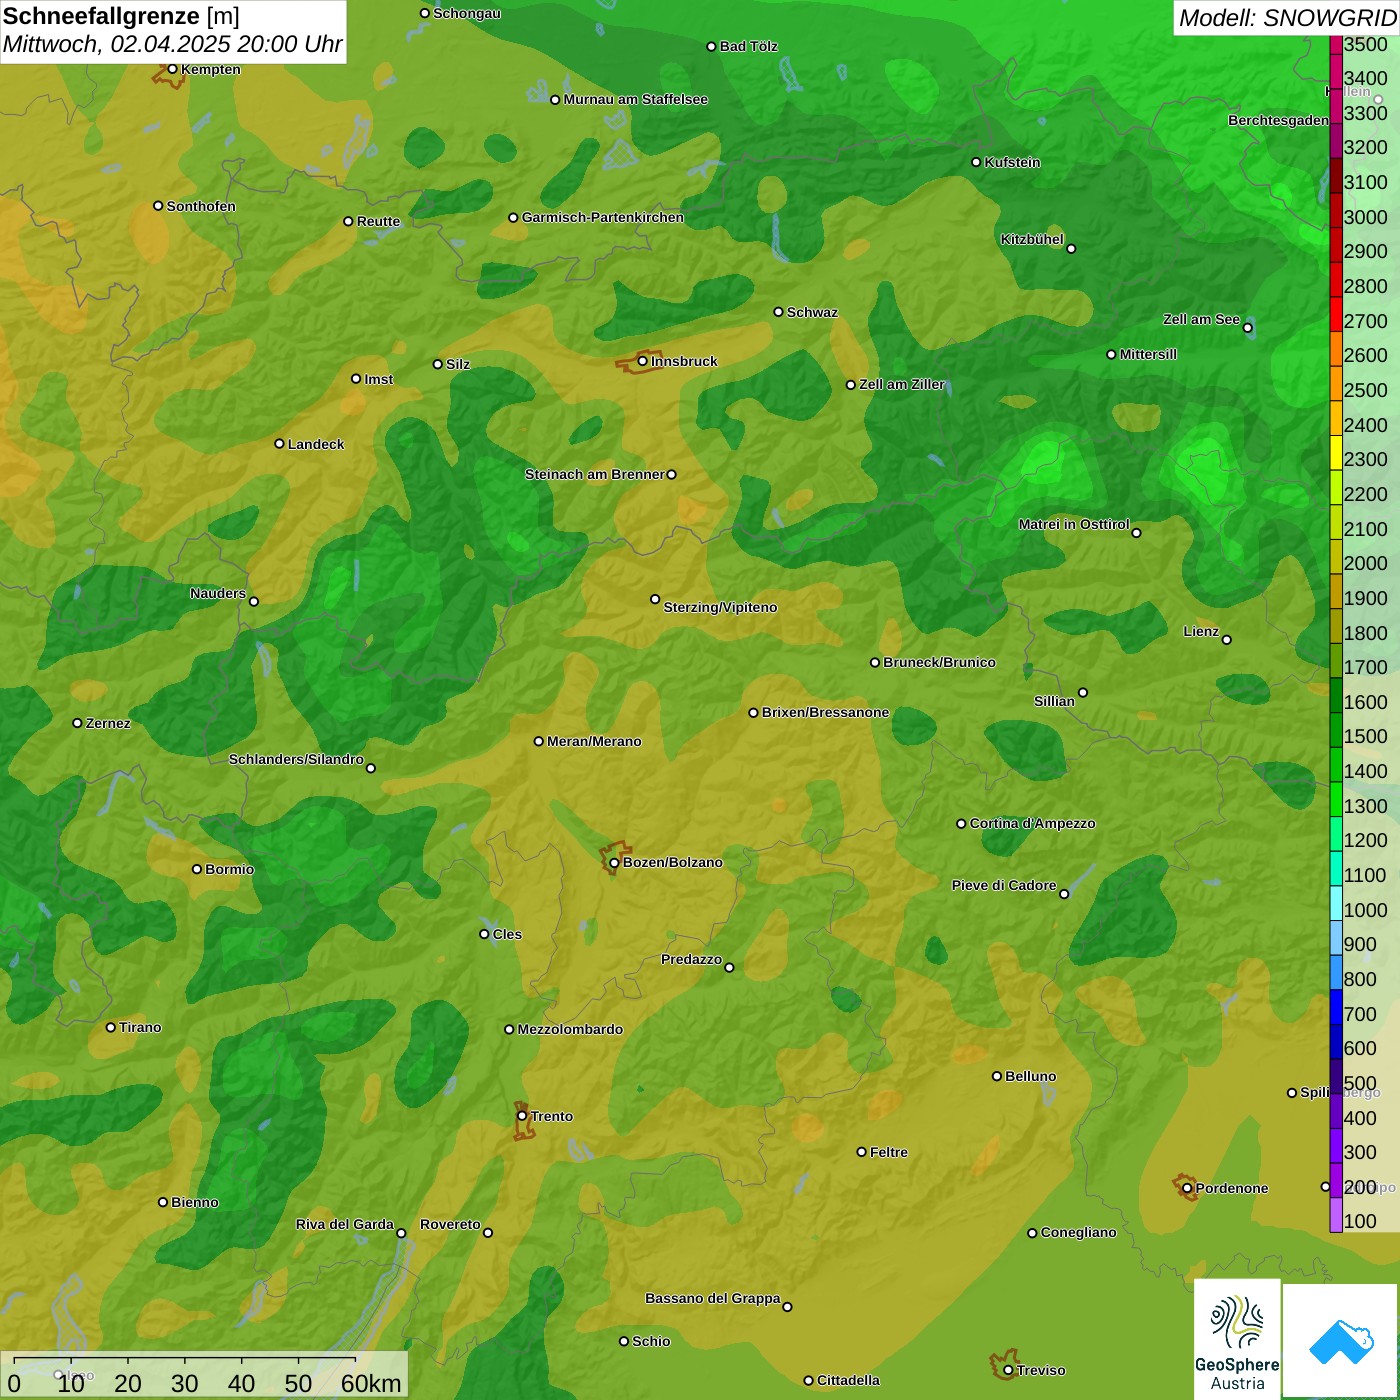Click the Bozen/Bolzano city marker

(614, 863)
